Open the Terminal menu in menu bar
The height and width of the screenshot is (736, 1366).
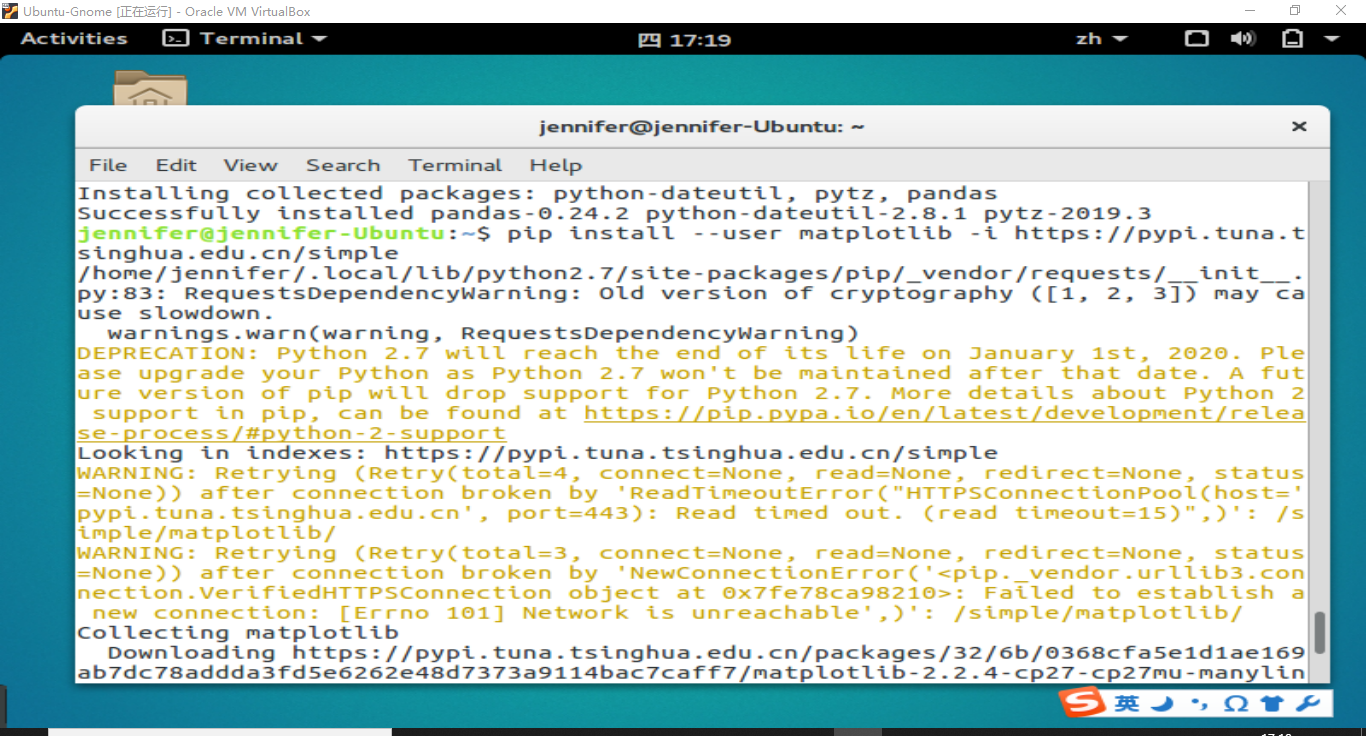coord(455,165)
